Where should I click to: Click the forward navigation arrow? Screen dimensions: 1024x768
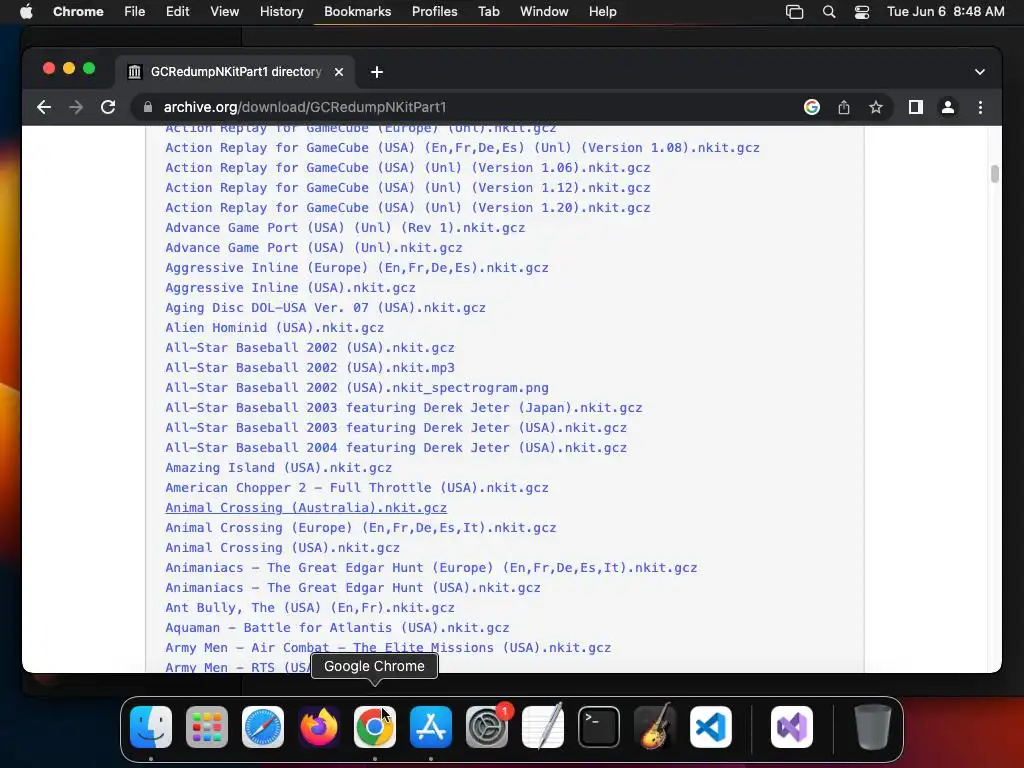[76, 107]
